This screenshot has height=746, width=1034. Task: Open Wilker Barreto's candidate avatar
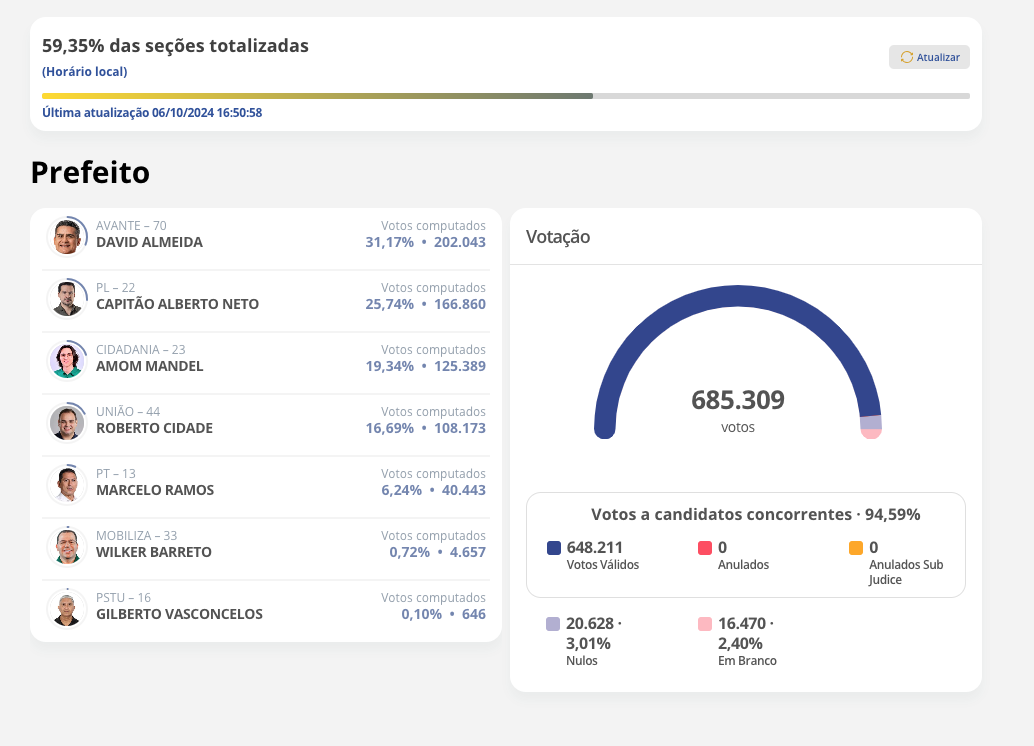click(x=67, y=546)
